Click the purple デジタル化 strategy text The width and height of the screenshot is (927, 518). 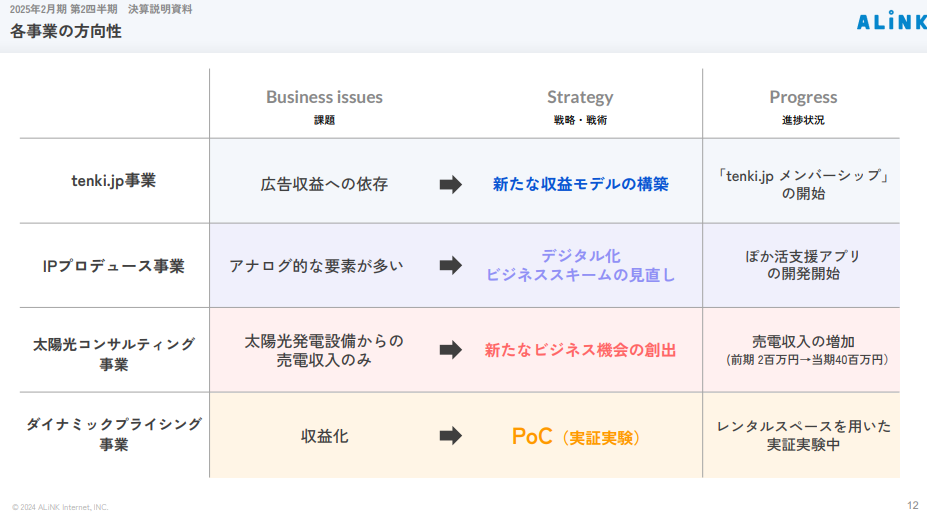pos(580,256)
